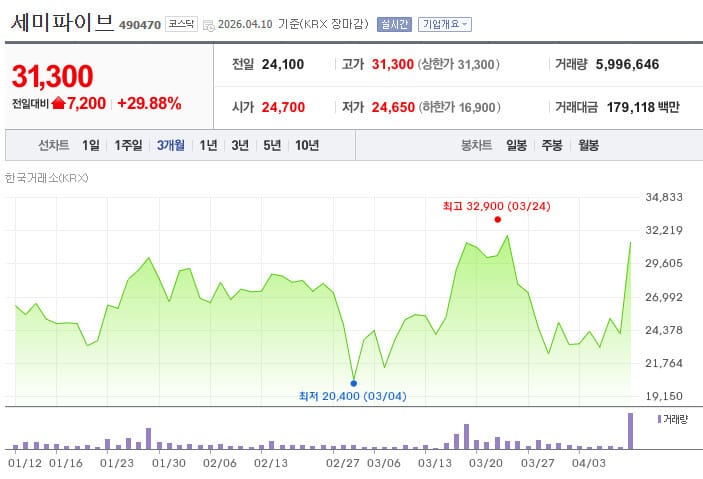
Task: Toggle the 실시간 real-time button
Action: (x=393, y=24)
